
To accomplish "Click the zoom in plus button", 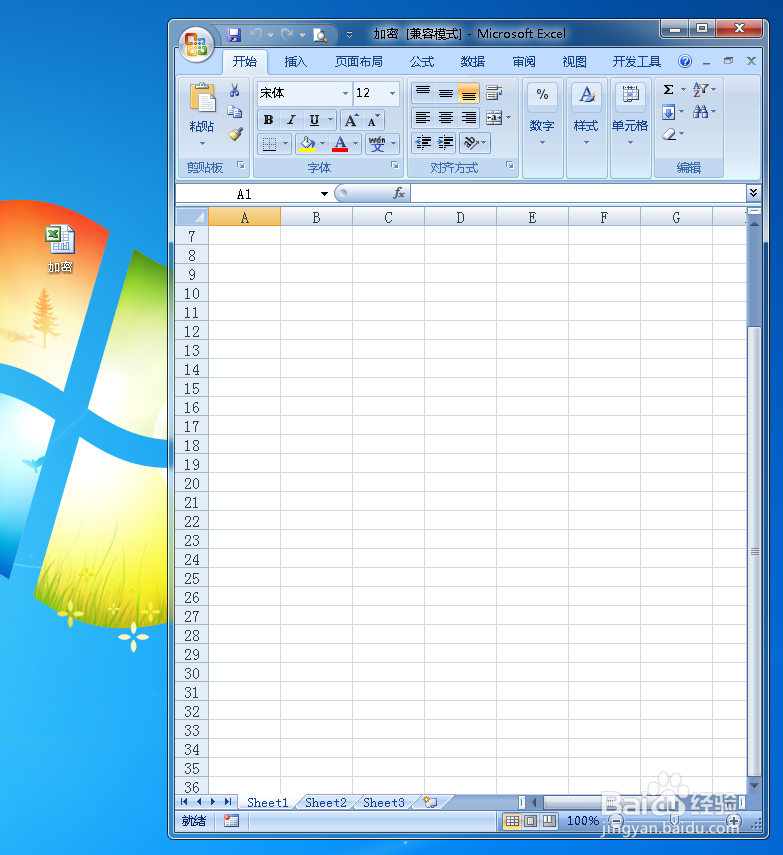I will click(734, 820).
